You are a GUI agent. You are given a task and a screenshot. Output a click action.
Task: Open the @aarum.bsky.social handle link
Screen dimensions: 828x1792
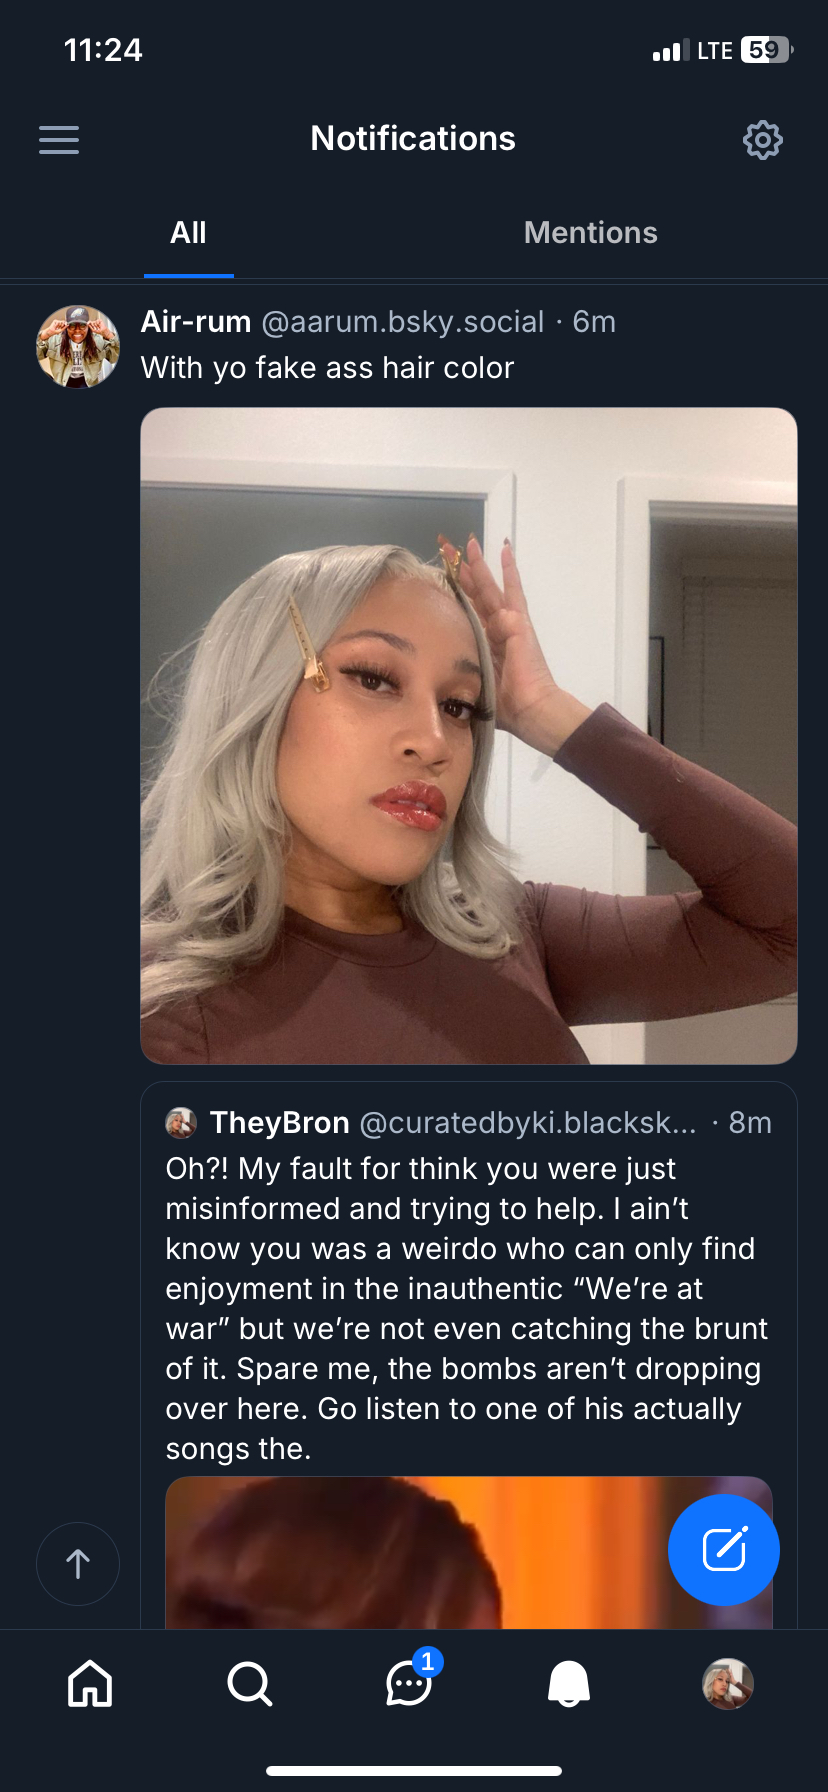(x=402, y=322)
